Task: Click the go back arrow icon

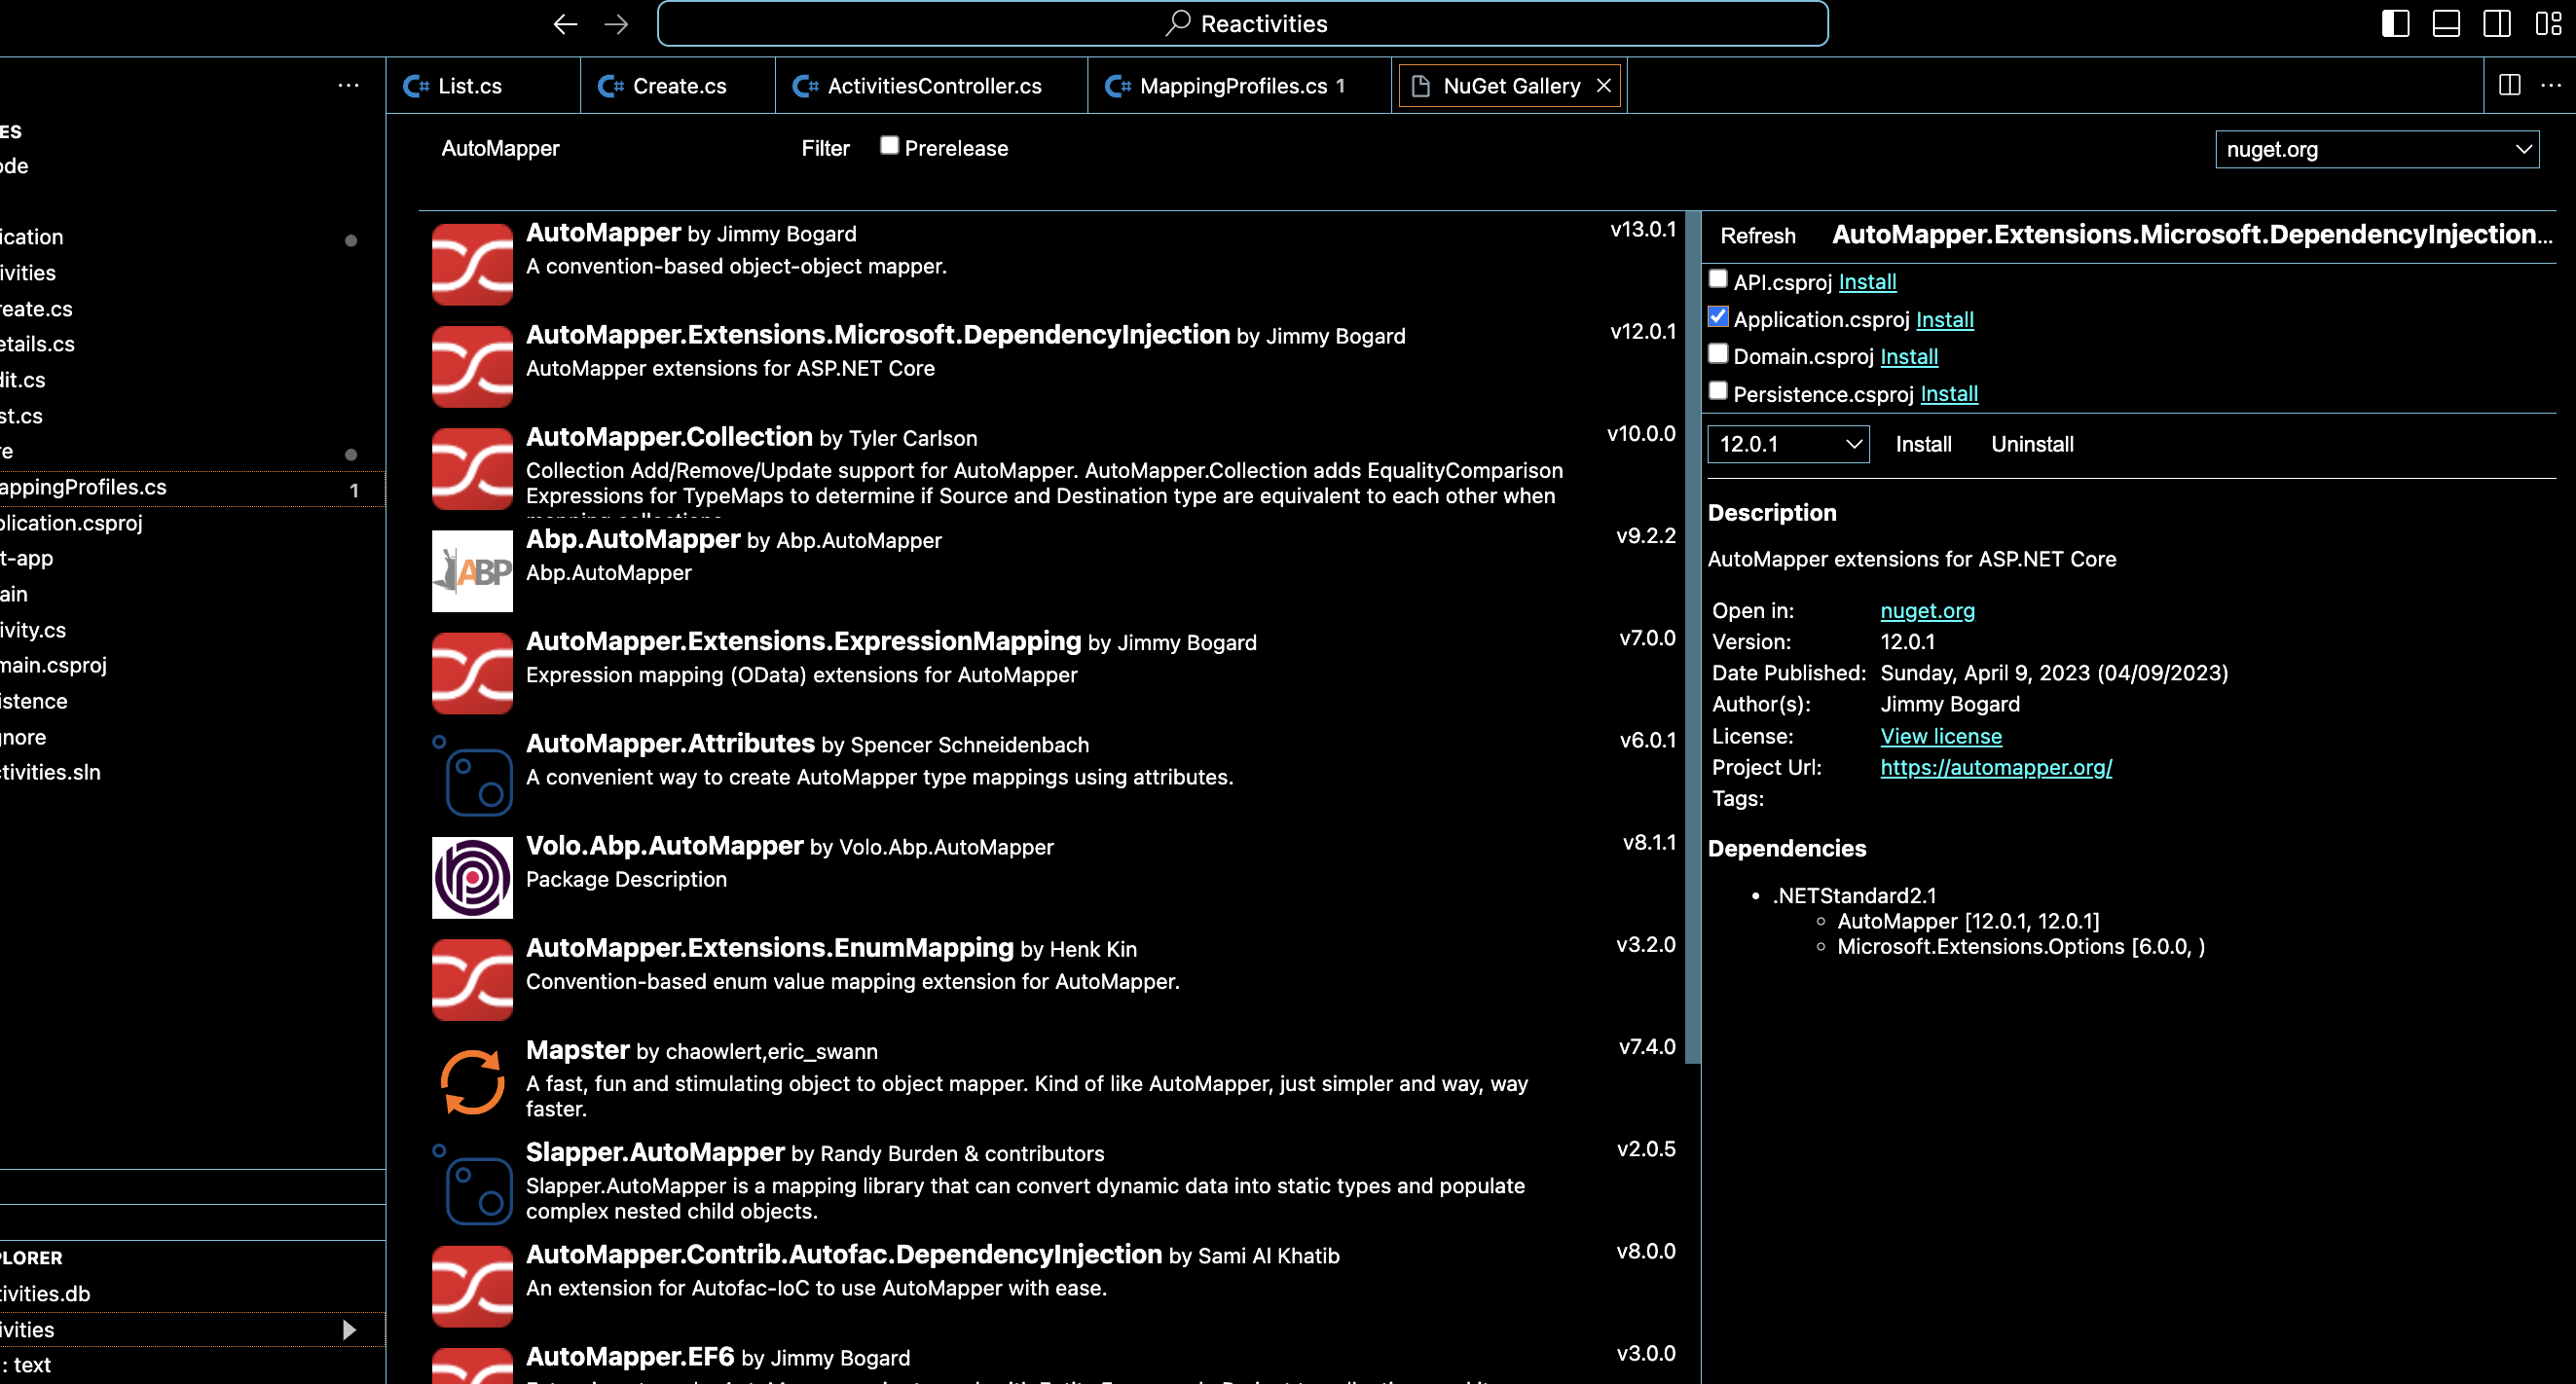Action: coord(565,24)
